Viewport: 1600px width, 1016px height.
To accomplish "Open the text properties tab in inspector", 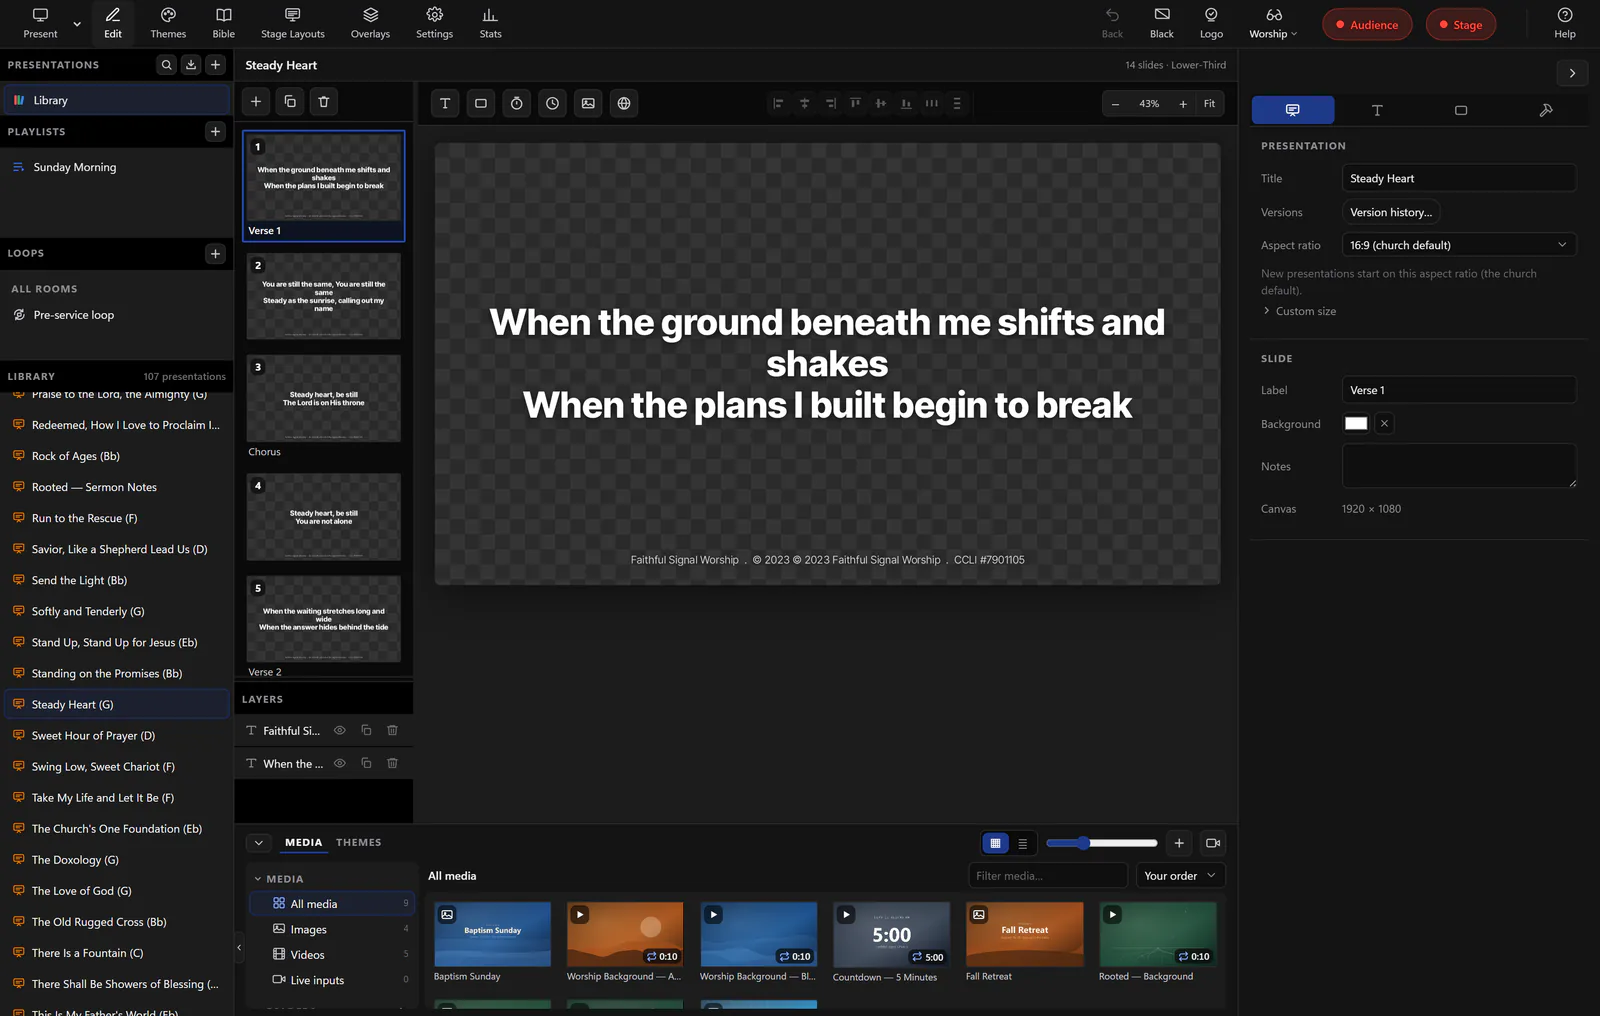I will pos(1377,110).
